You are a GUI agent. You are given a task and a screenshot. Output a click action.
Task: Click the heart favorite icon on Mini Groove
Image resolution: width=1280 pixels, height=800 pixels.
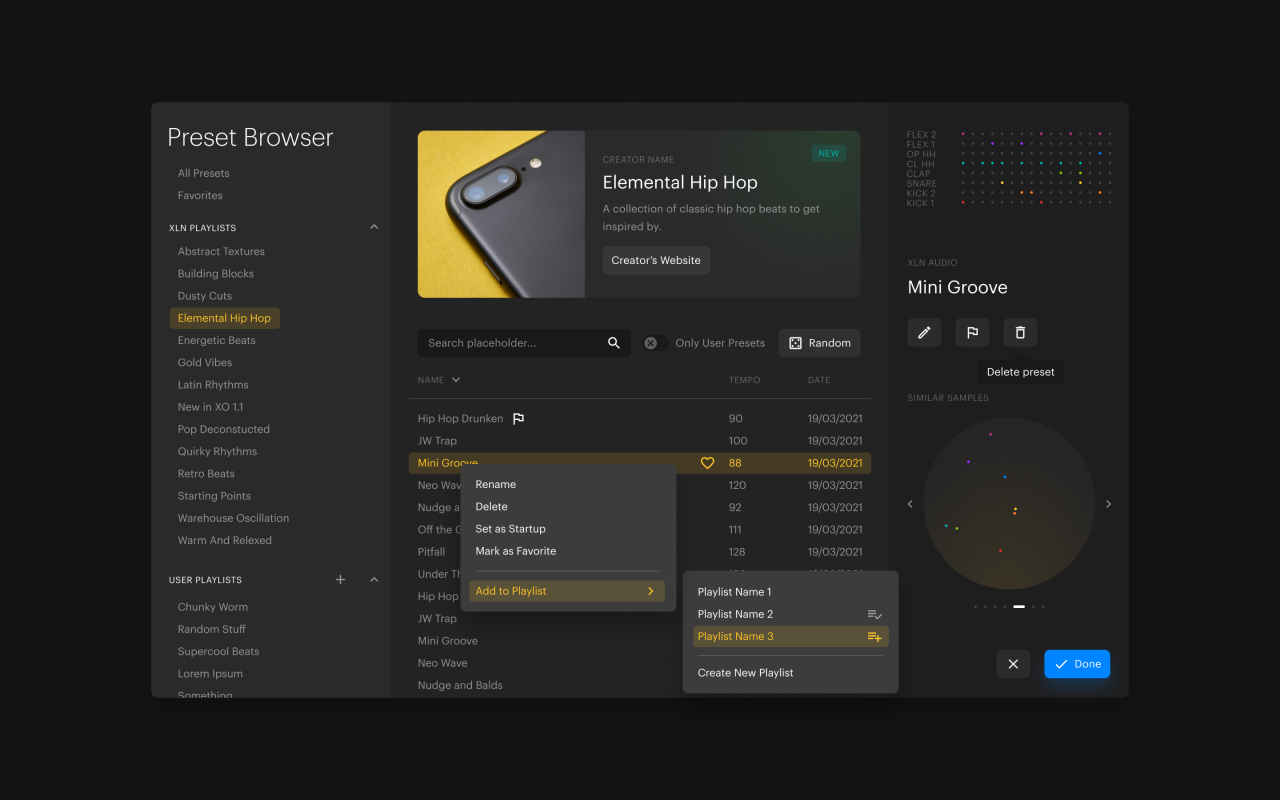coord(707,463)
